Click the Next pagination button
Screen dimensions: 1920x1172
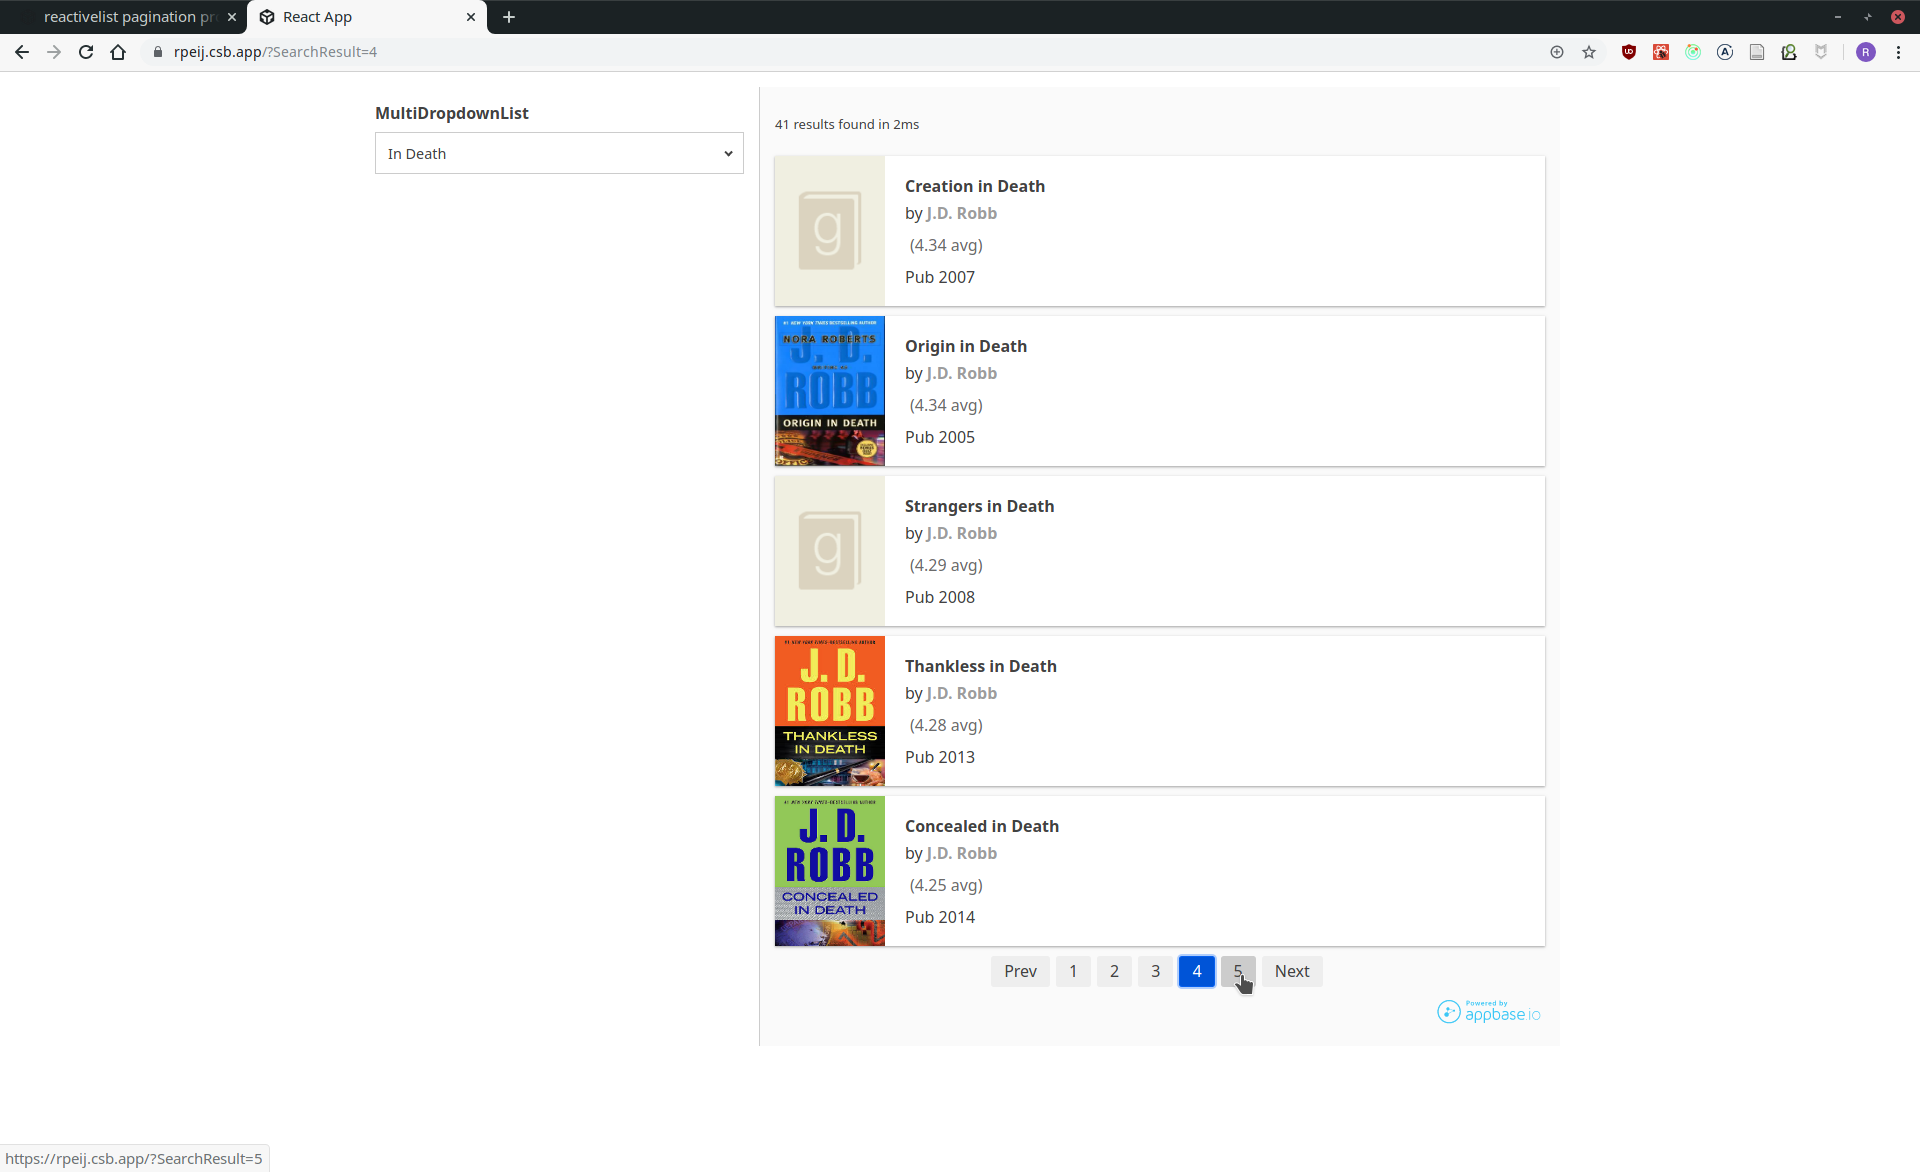tap(1292, 971)
